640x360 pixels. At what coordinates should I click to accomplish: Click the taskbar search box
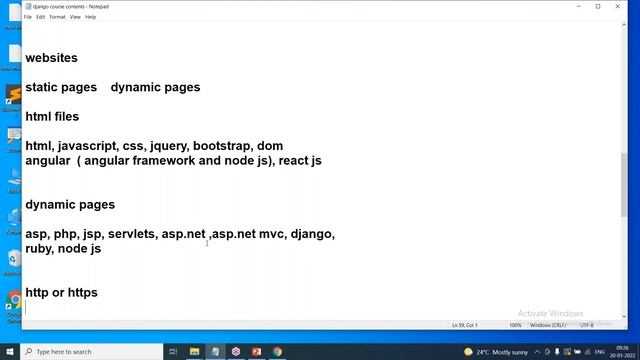point(91,351)
